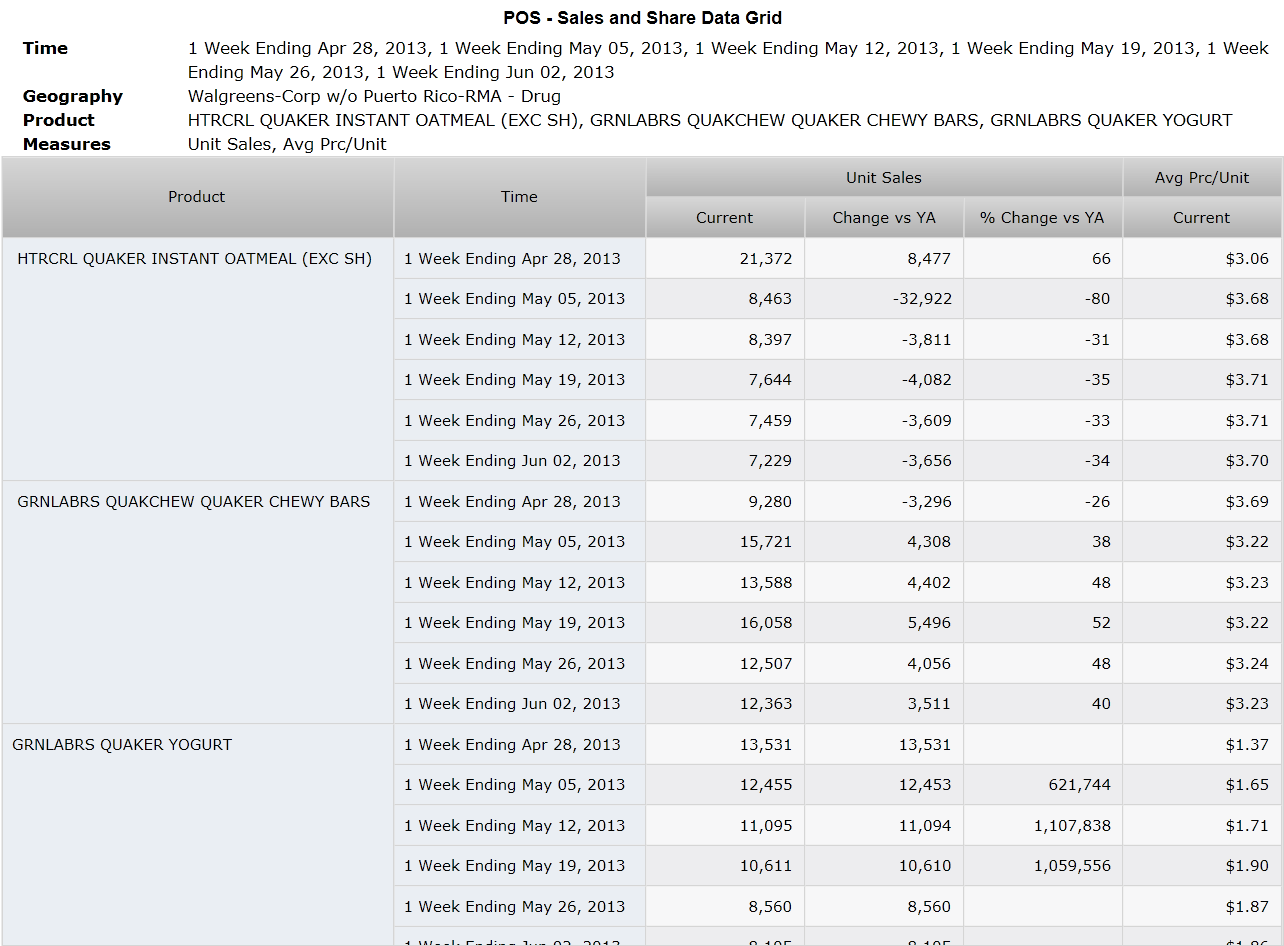1284x946 pixels.
Task: Click the $3.24 average price cell
Action: point(1202,663)
